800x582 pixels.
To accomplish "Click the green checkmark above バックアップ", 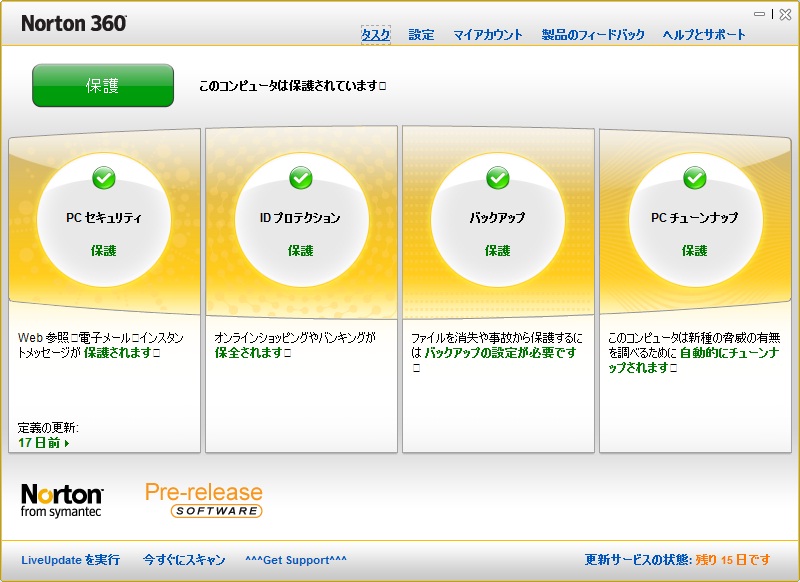I will point(498,178).
